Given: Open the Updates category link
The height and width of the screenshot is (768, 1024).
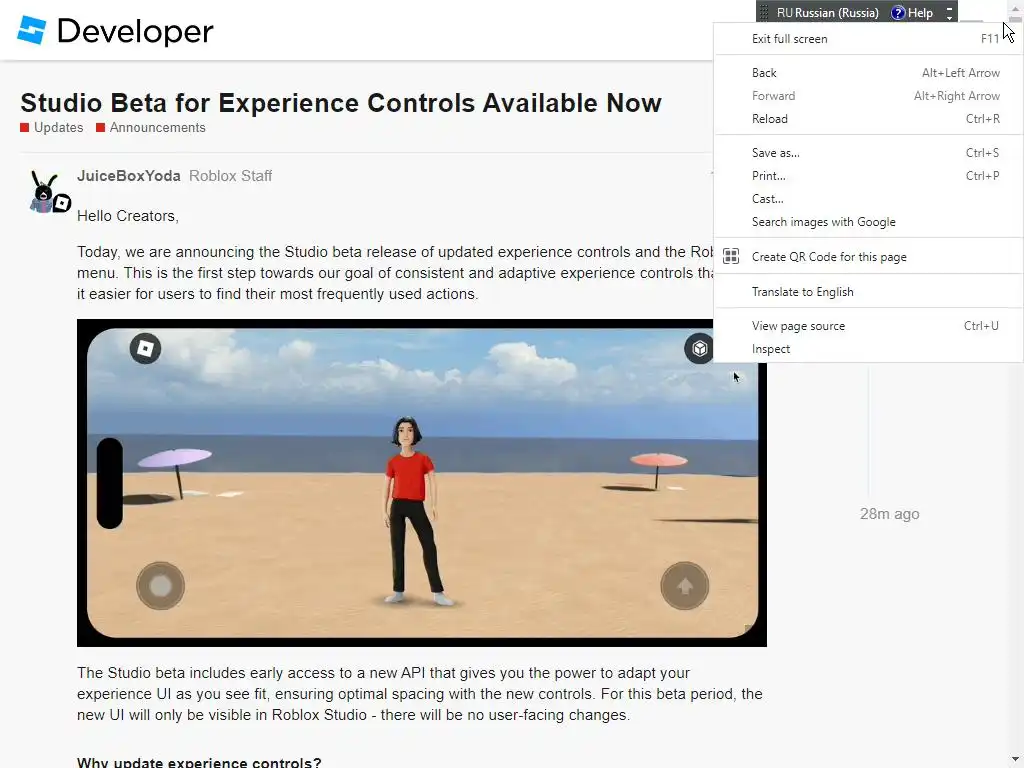Looking at the screenshot, I should point(58,127).
